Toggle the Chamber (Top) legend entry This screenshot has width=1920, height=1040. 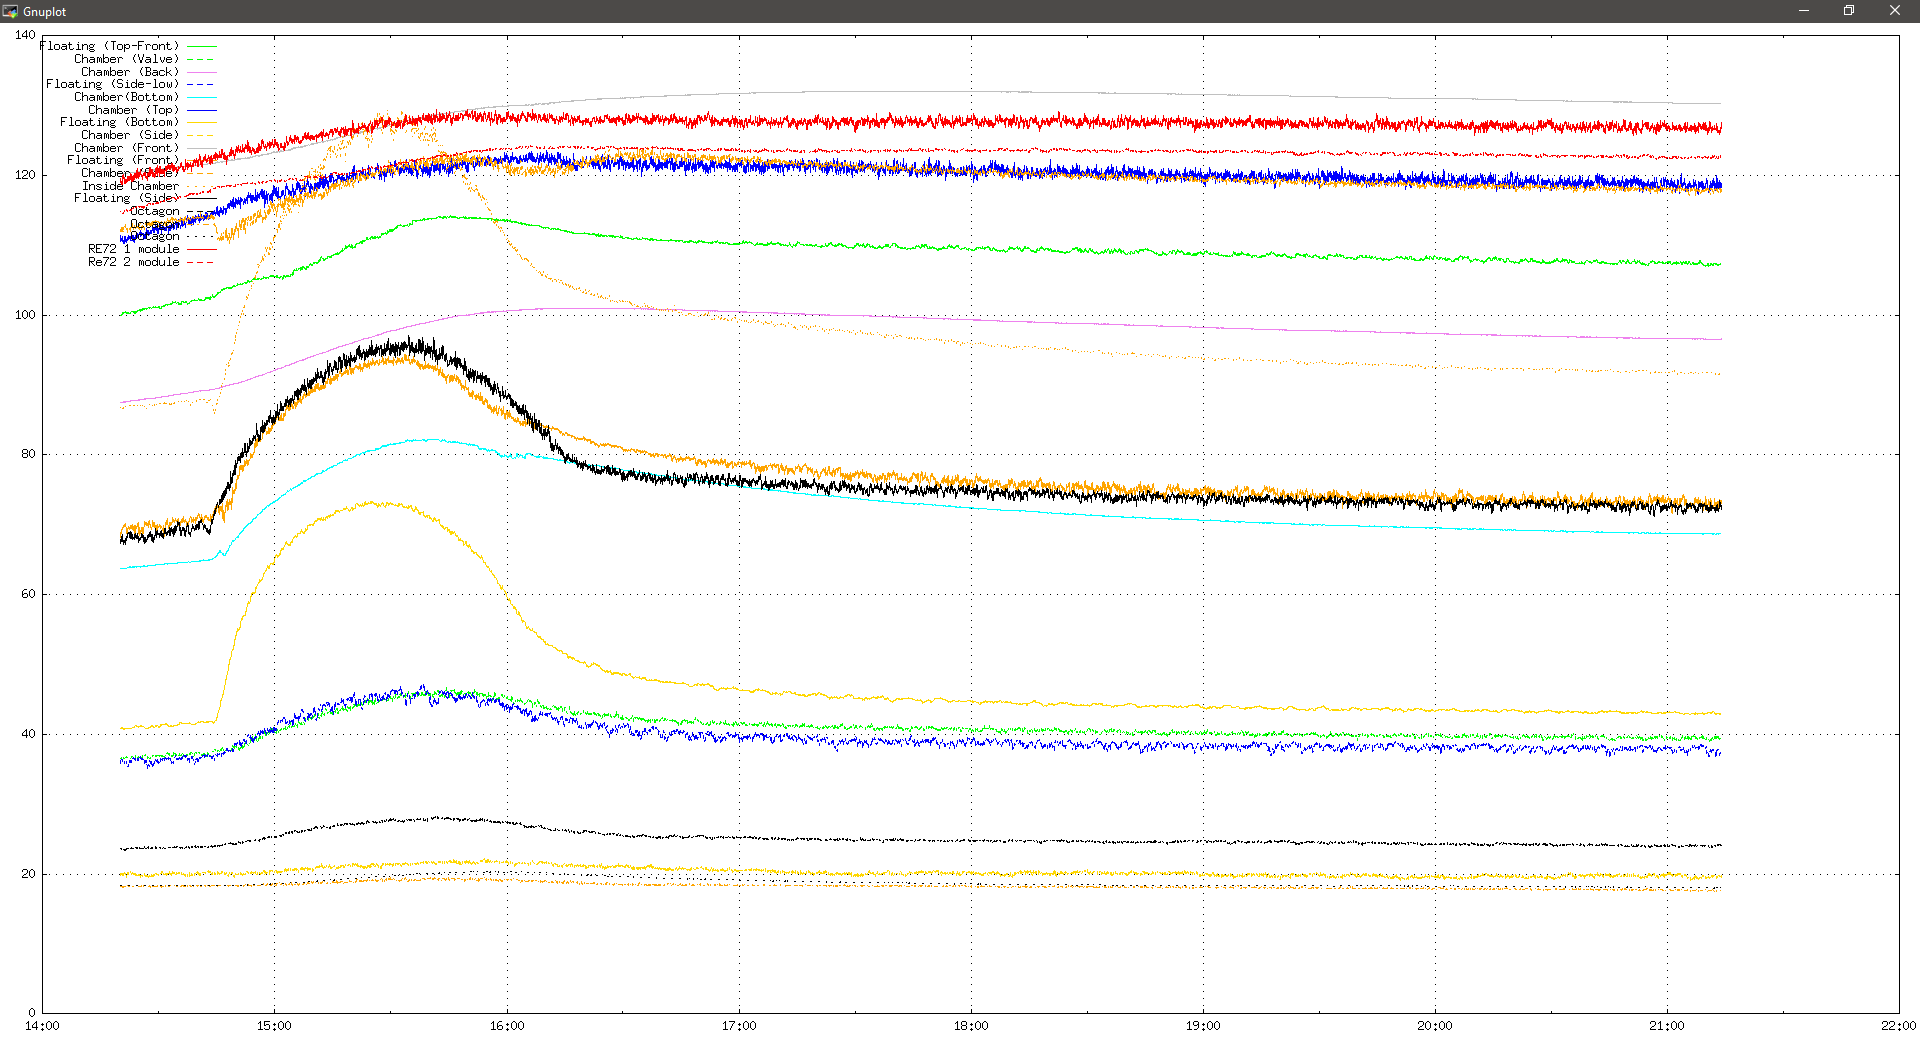[152, 110]
